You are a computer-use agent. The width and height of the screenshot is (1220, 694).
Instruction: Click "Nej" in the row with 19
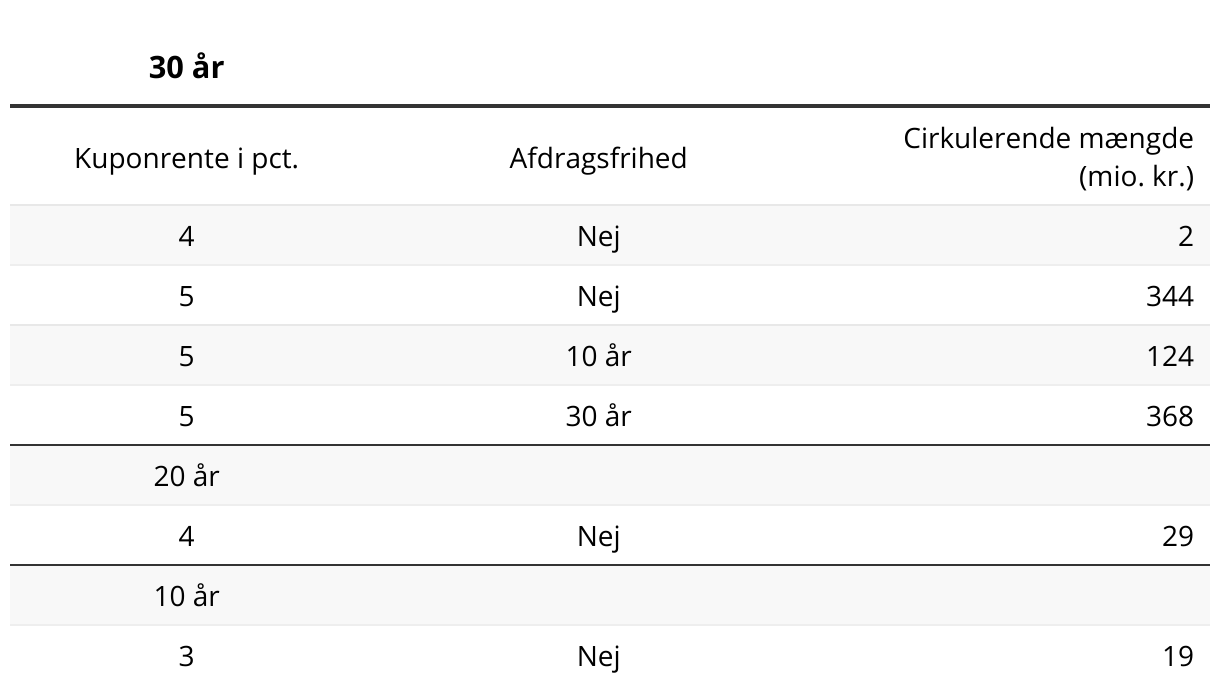click(x=598, y=656)
